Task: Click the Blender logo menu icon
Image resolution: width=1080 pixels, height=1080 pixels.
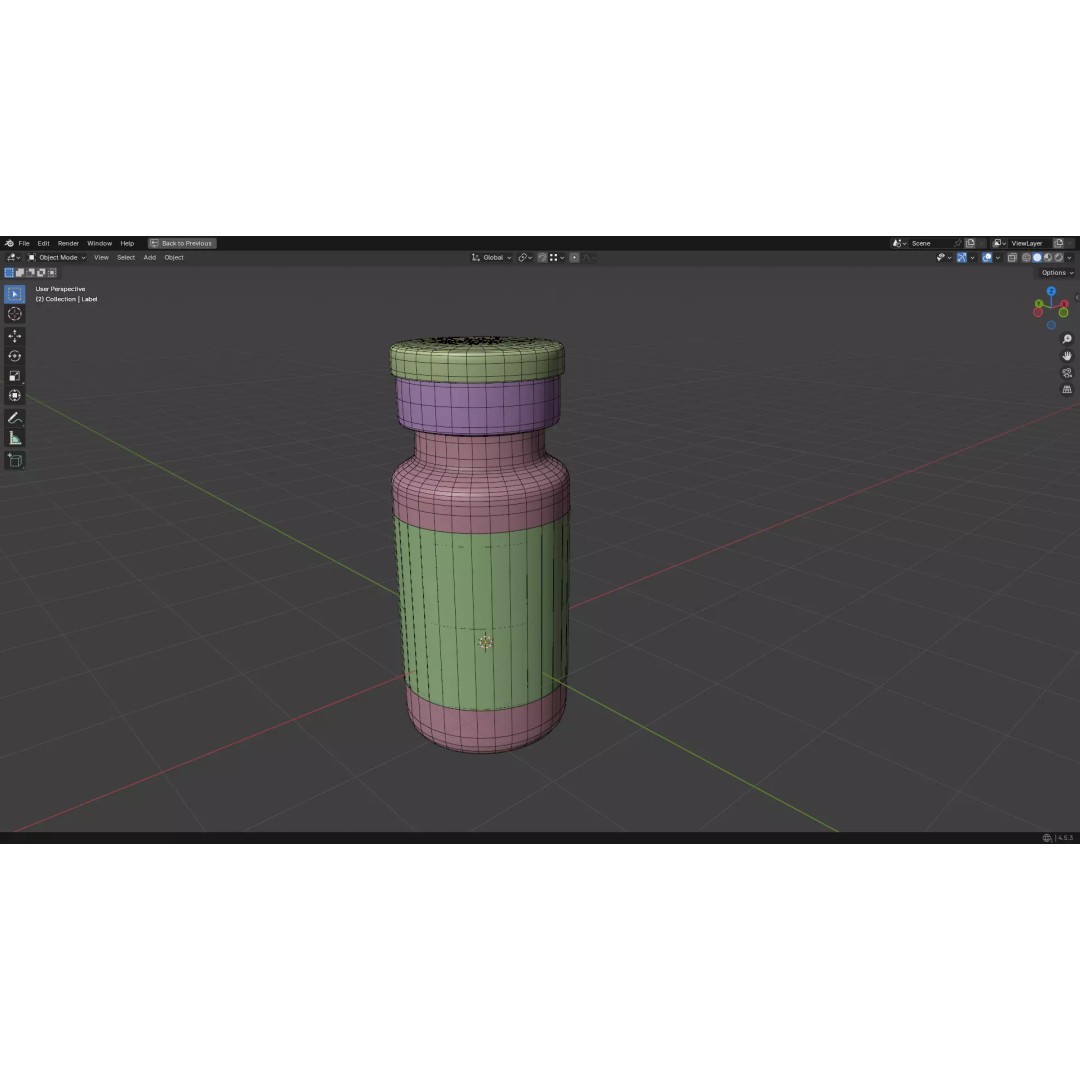Action: pyautogui.click(x=9, y=243)
